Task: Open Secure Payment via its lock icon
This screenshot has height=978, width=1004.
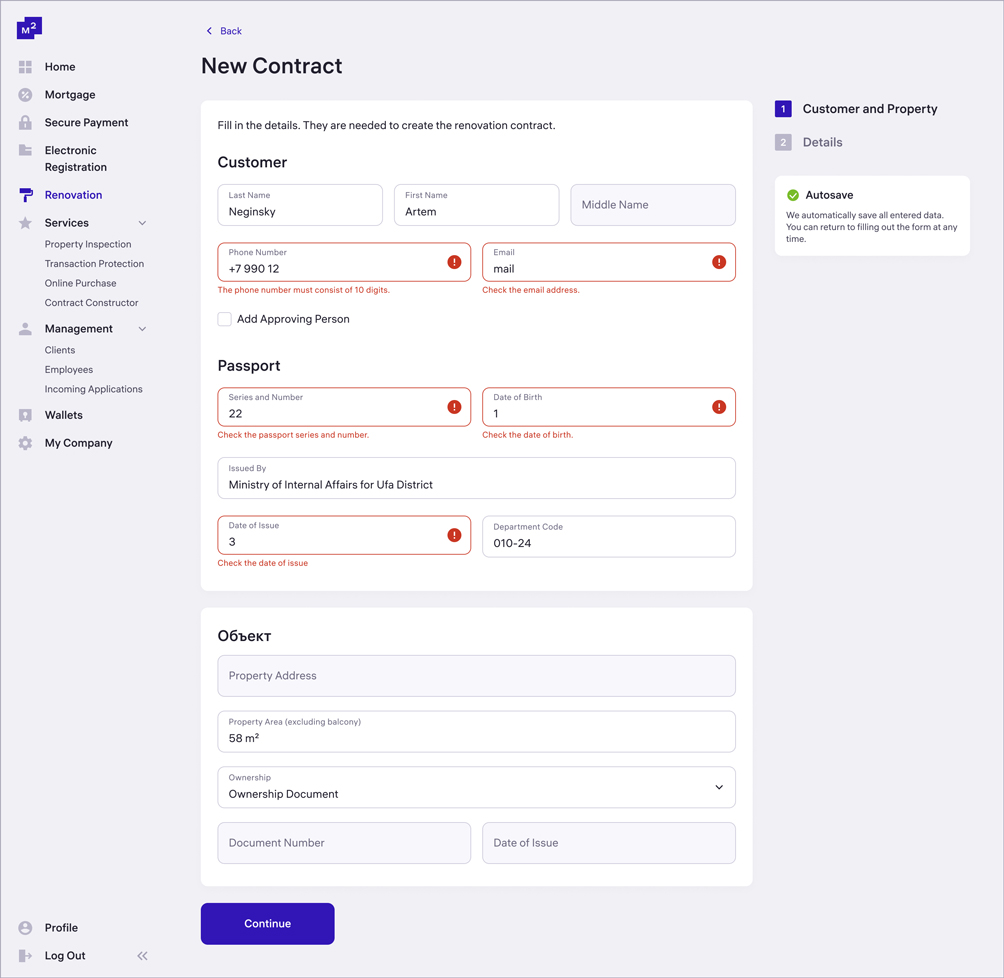Action: pos(24,122)
